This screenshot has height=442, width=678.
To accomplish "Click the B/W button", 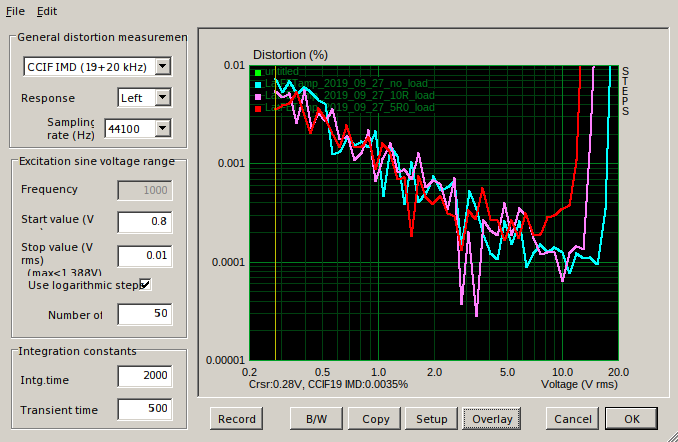I will tap(316, 419).
